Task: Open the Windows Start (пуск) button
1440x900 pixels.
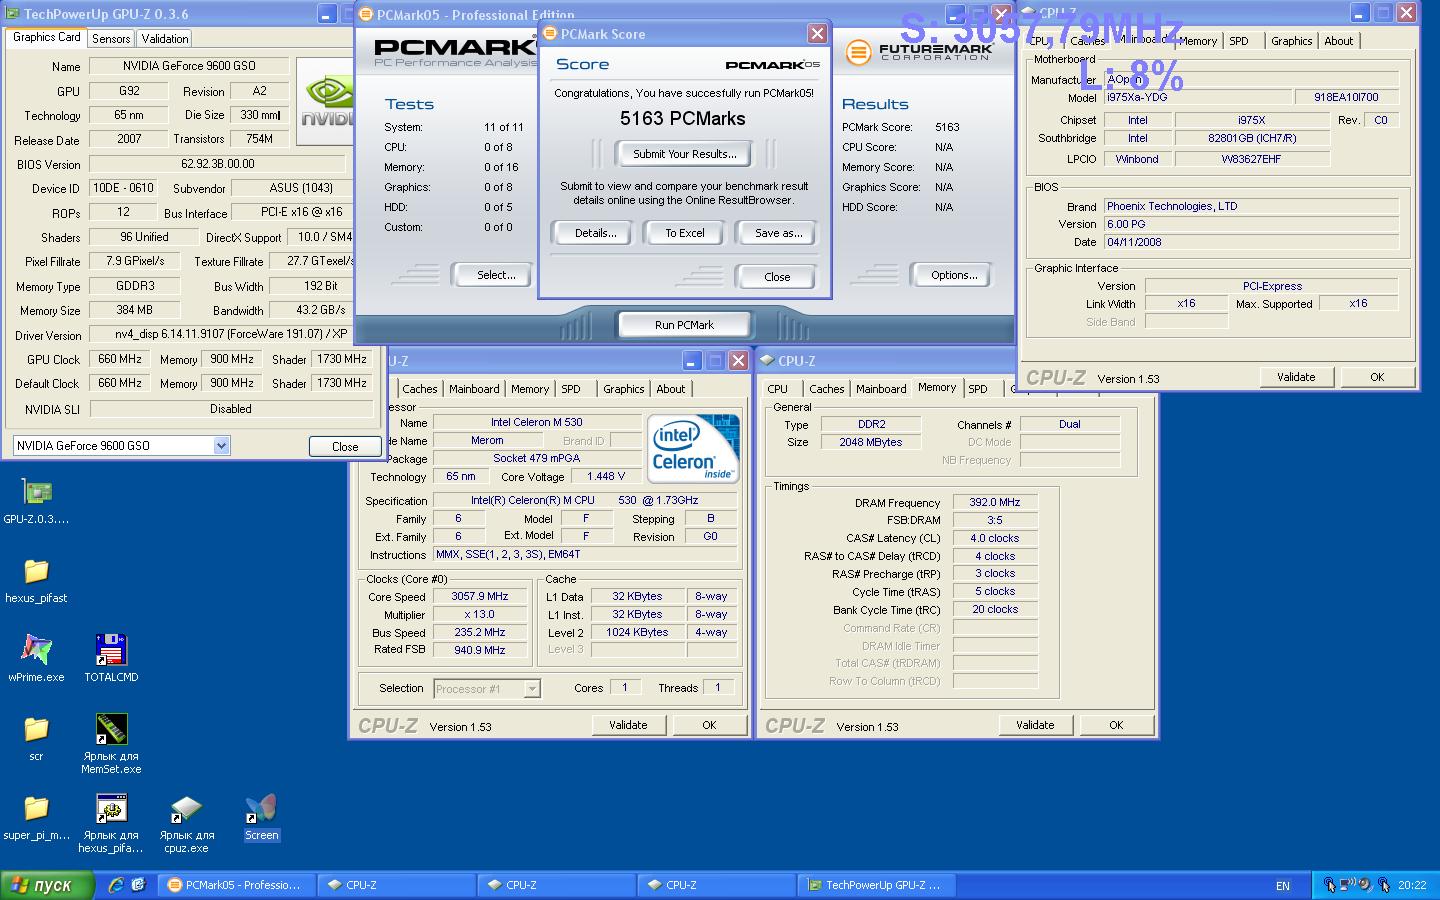Action: click(47, 885)
